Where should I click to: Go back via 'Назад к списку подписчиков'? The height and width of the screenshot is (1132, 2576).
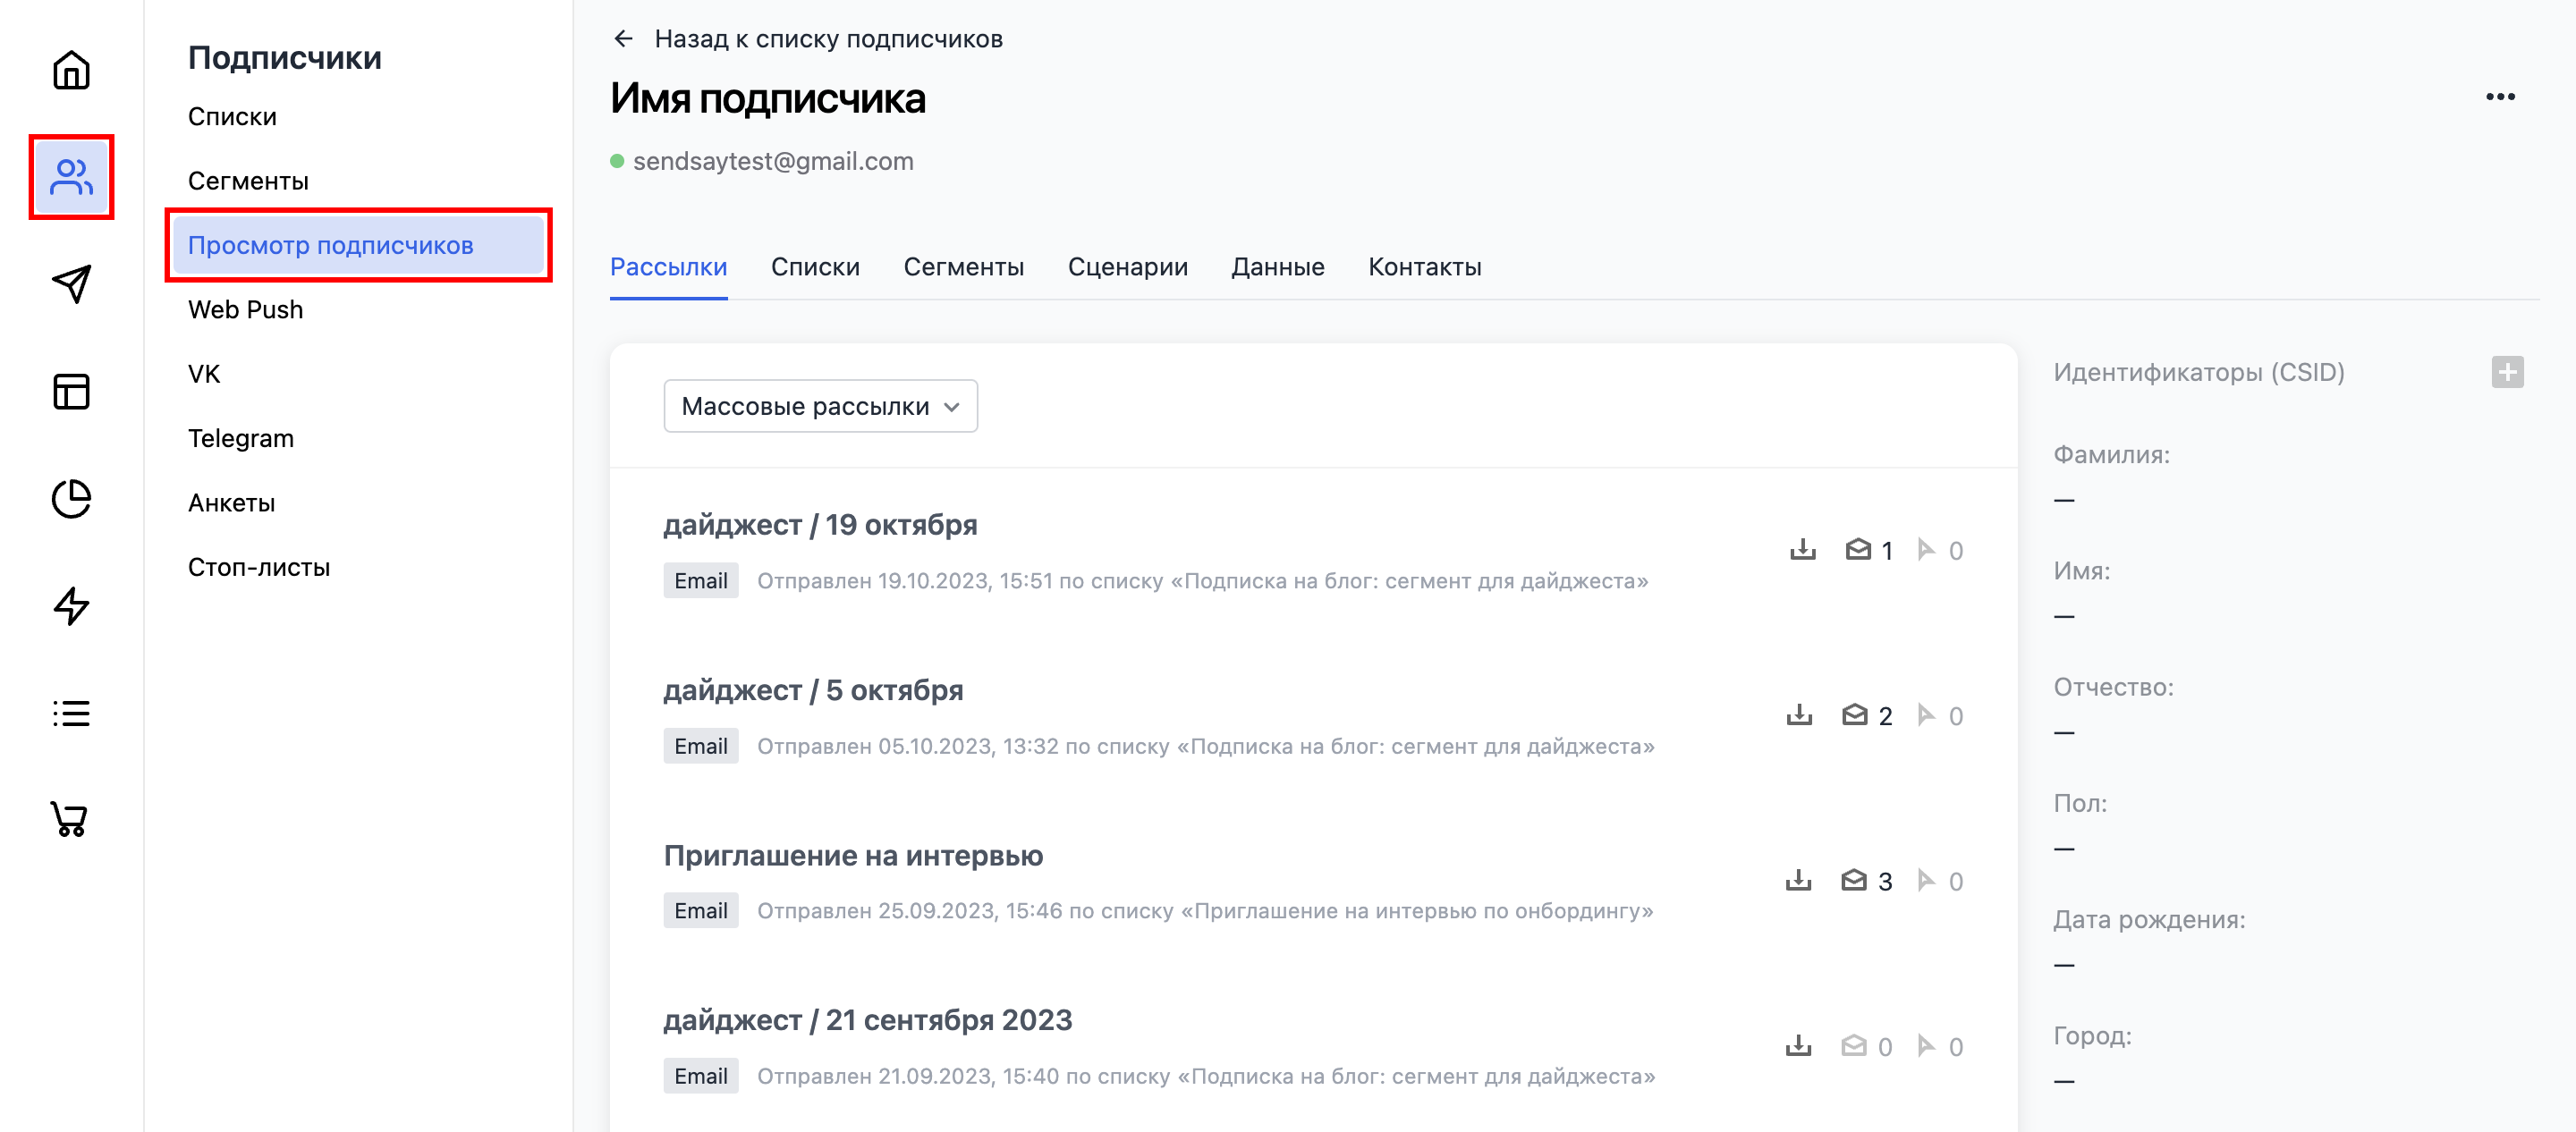pyautogui.click(x=807, y=39)
